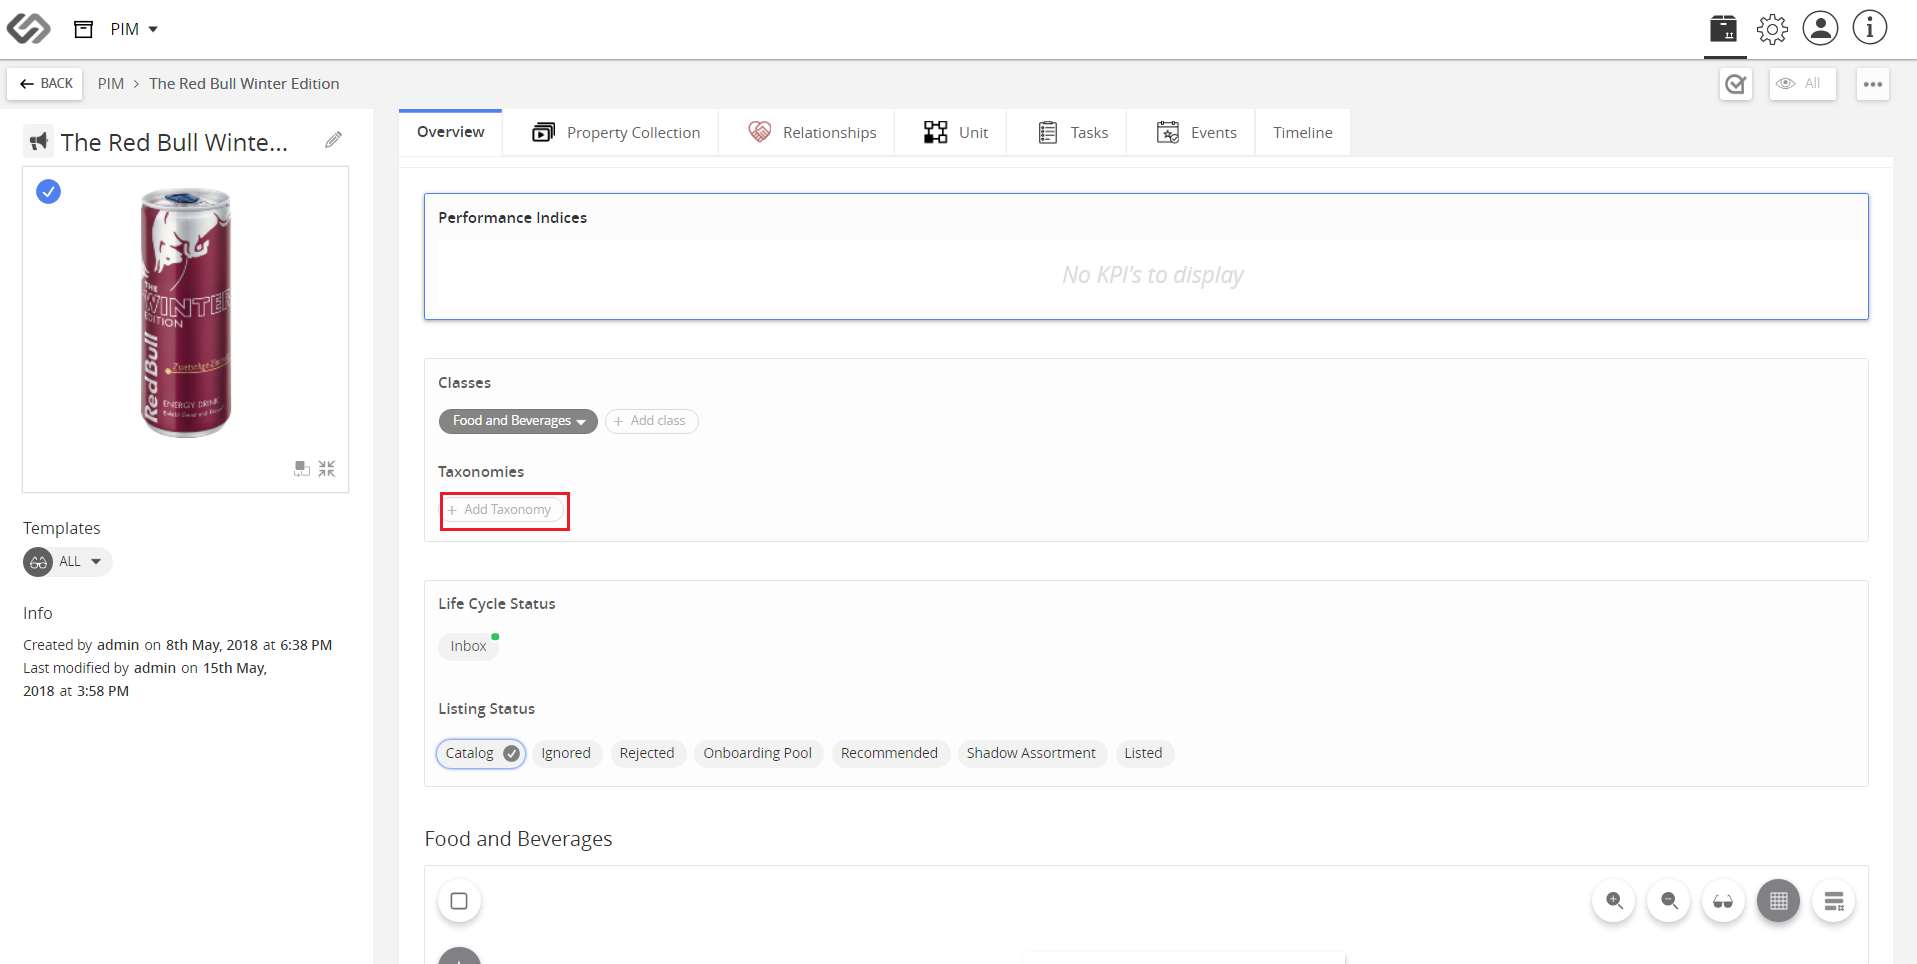Viewport: 1917px width, 964px height.
Task: Click the app logo icon
Action: pyautogui.click(x=28, y=29)
